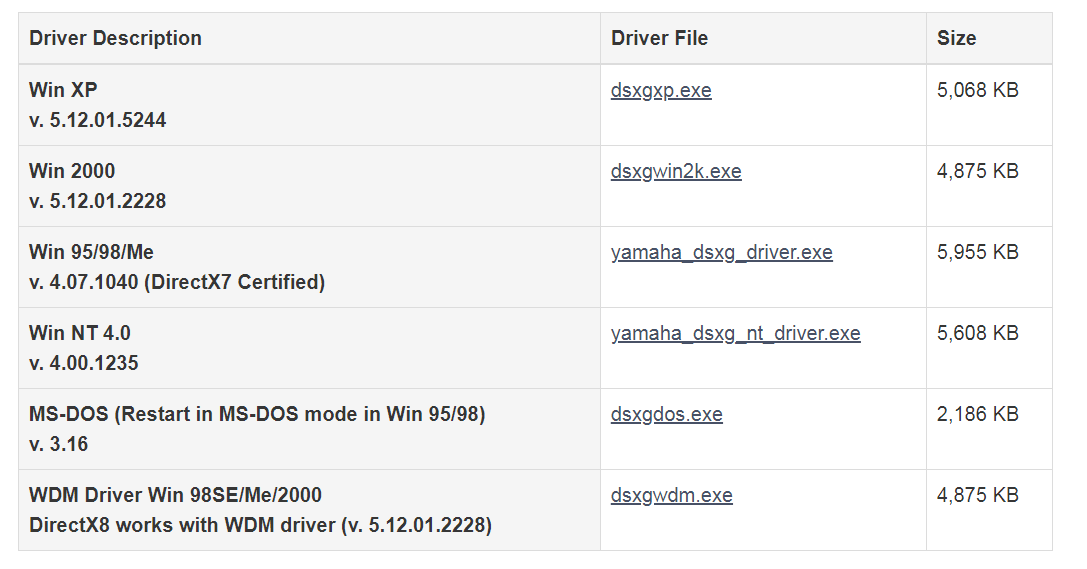
Task: Download yamaha_dsxg_nt_driver.exe for Win NT
Action: 735,334
